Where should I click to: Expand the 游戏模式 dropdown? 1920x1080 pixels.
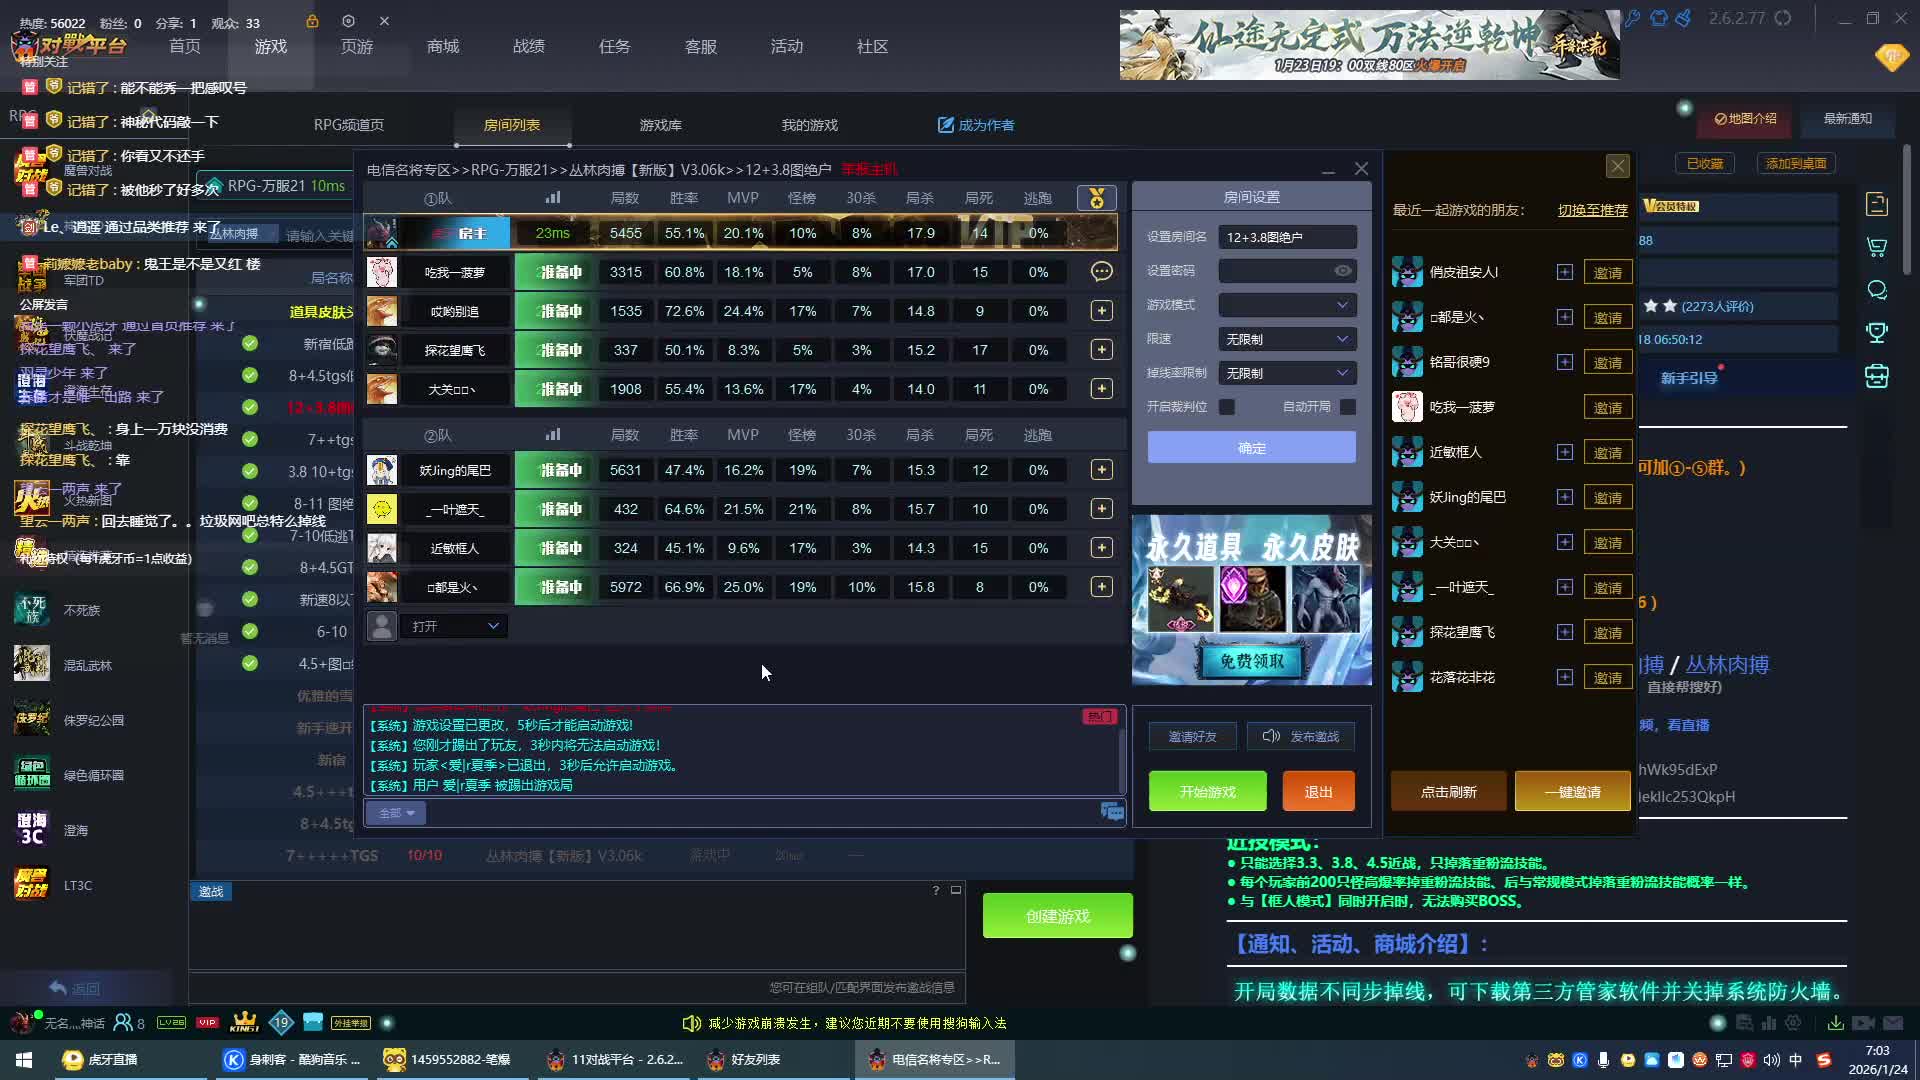1287,305
